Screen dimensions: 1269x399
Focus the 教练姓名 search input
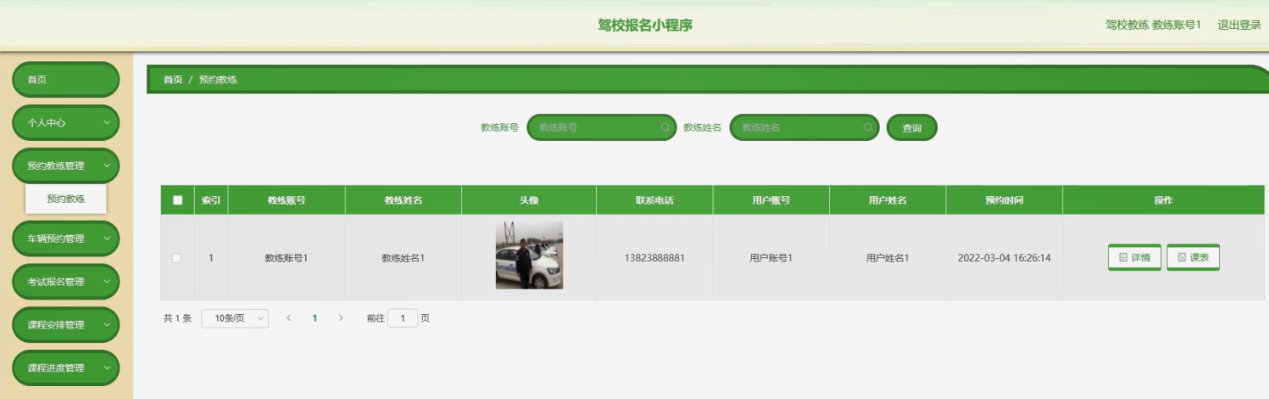805,128
